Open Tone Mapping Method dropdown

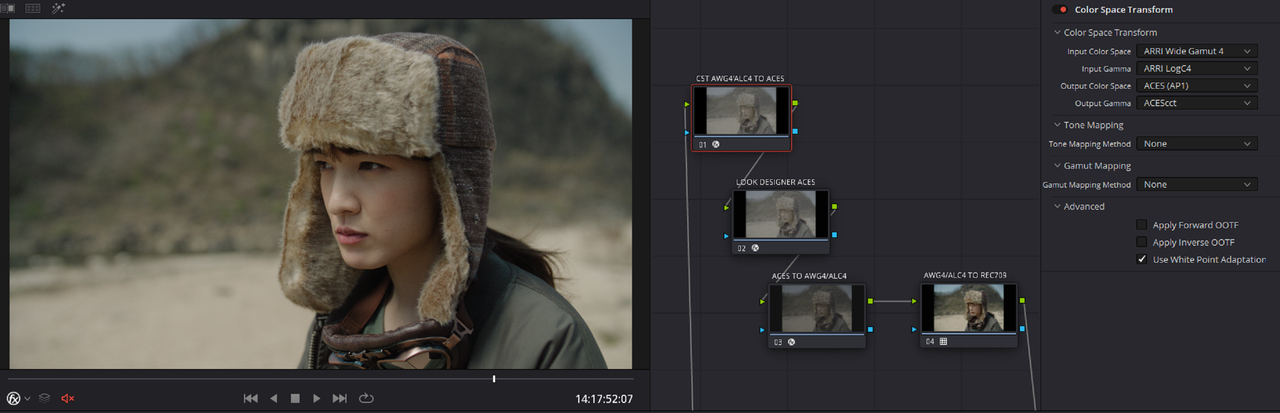tap(1196, 144)
